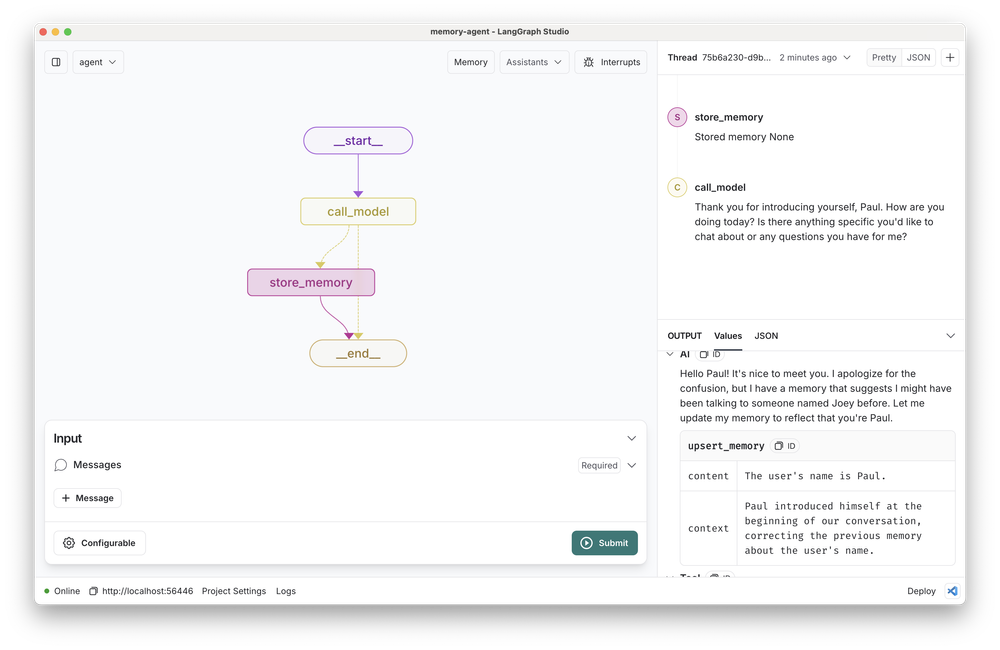The image size is (1000, 650).
Task: Click the ID badge next to AI message
Action: (715, 354)
